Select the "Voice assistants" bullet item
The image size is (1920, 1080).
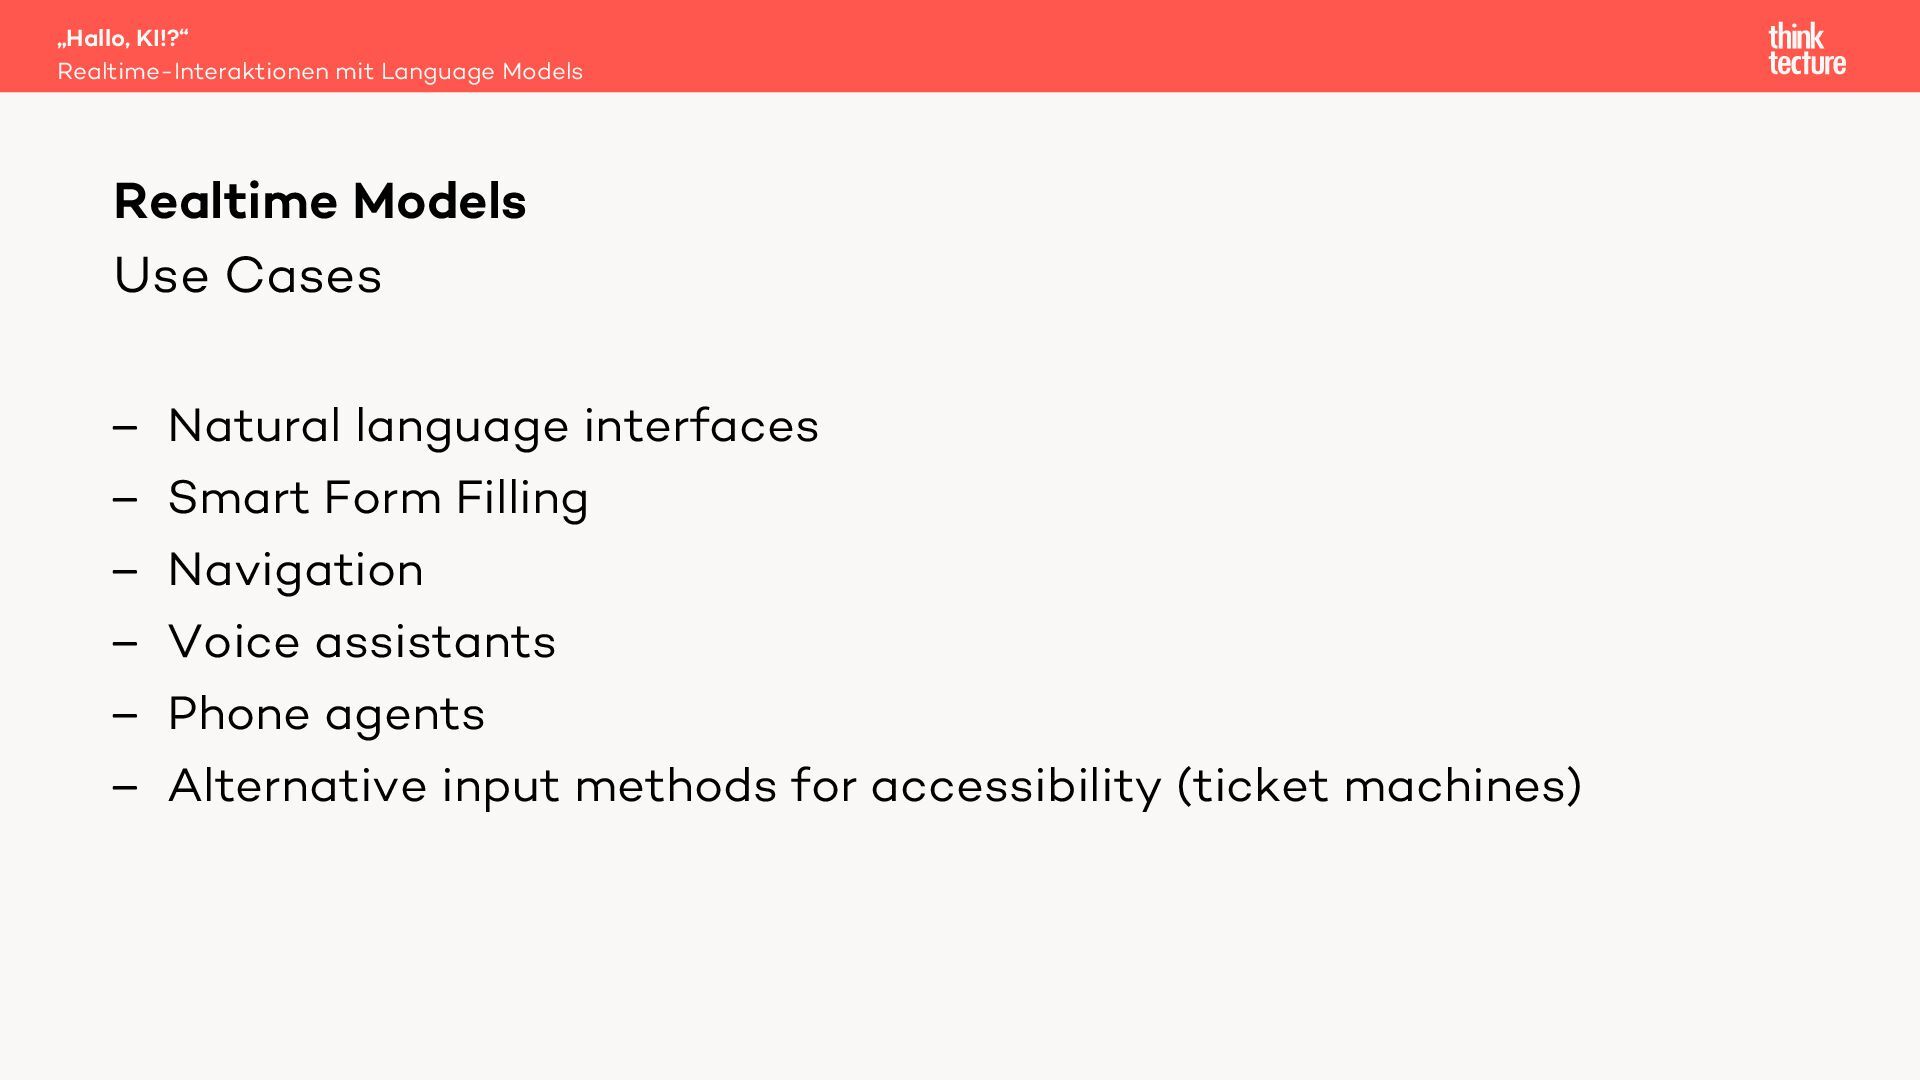[362, 642]
